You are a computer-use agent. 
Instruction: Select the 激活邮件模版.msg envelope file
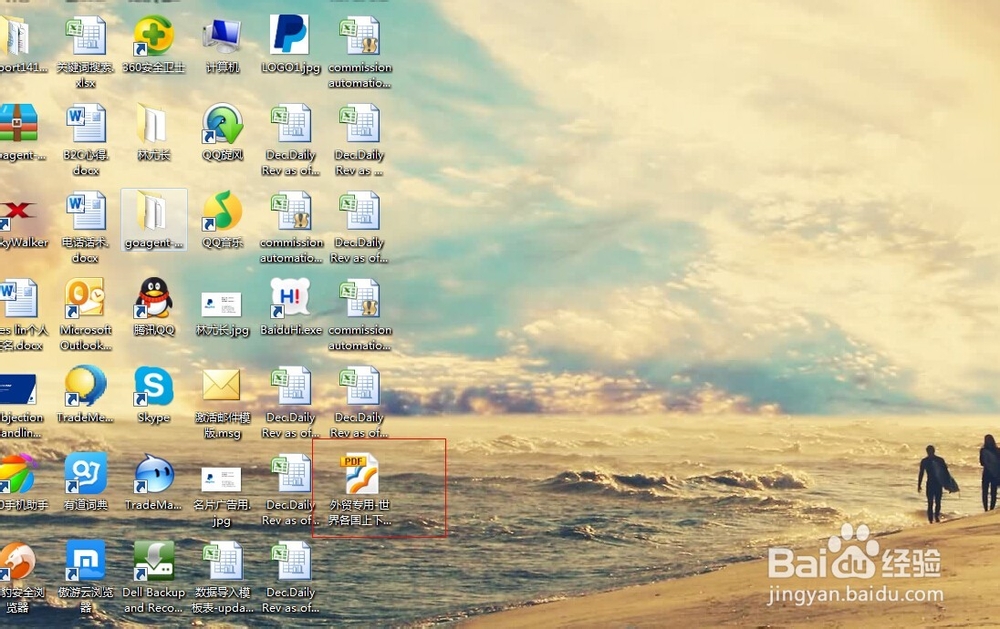[x=221, y=386]
